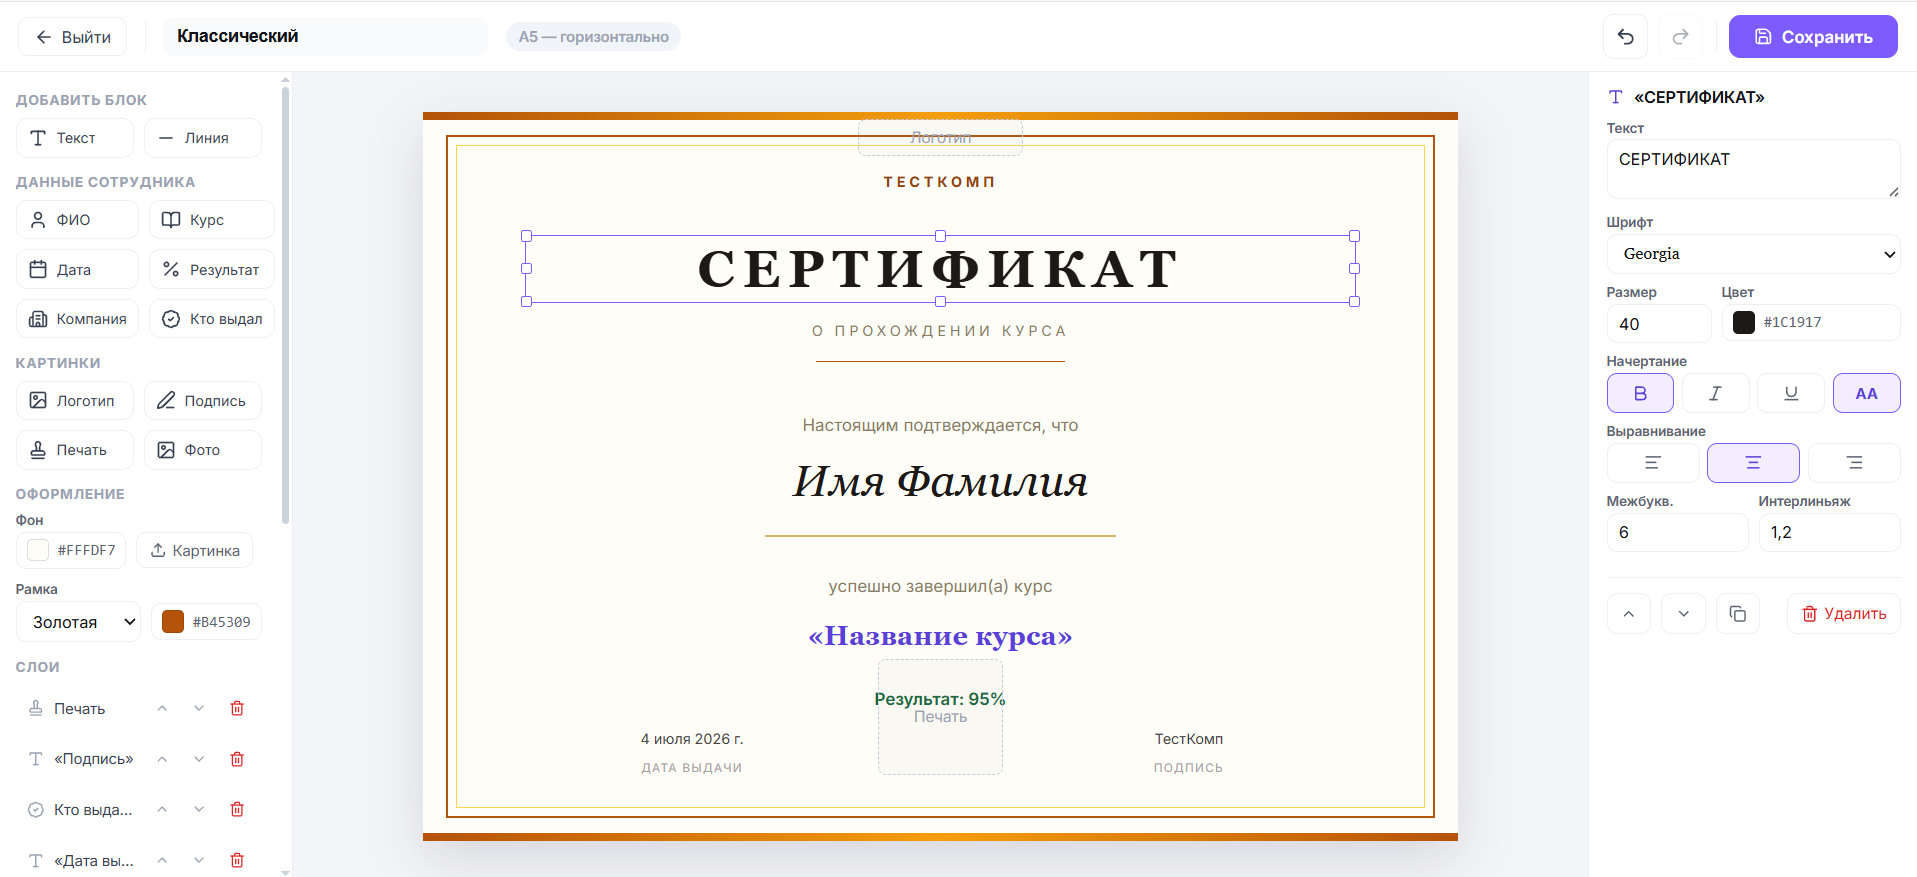
Task: Move the Печать layer down
Action: (x=199, y=709)
